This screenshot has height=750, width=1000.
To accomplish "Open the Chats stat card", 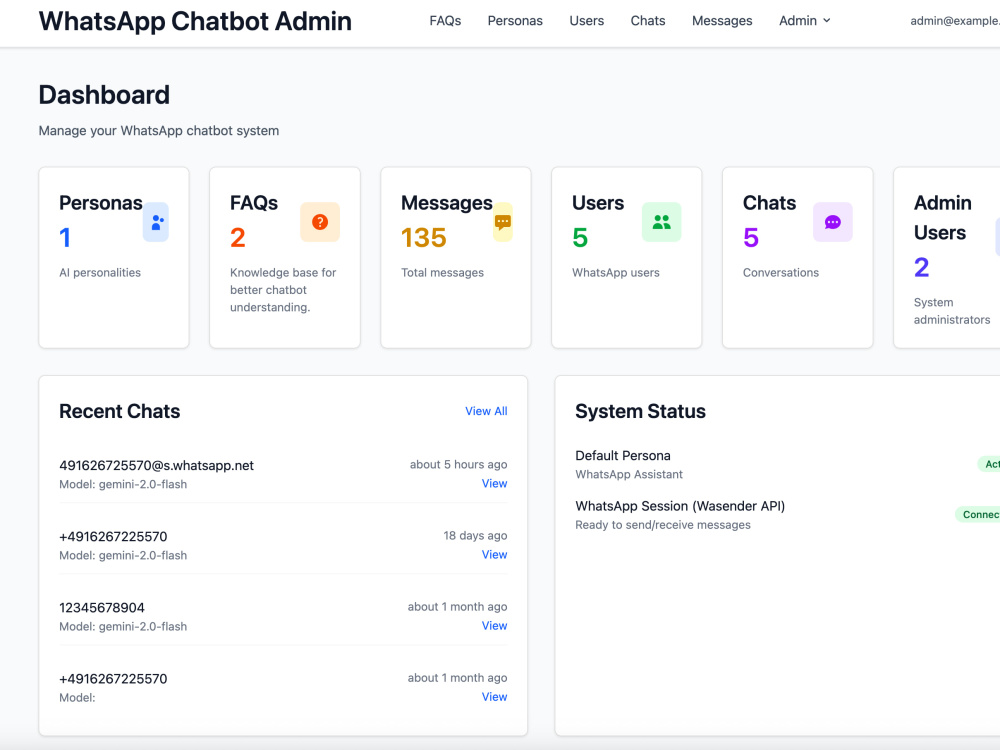I will point(797,258).
